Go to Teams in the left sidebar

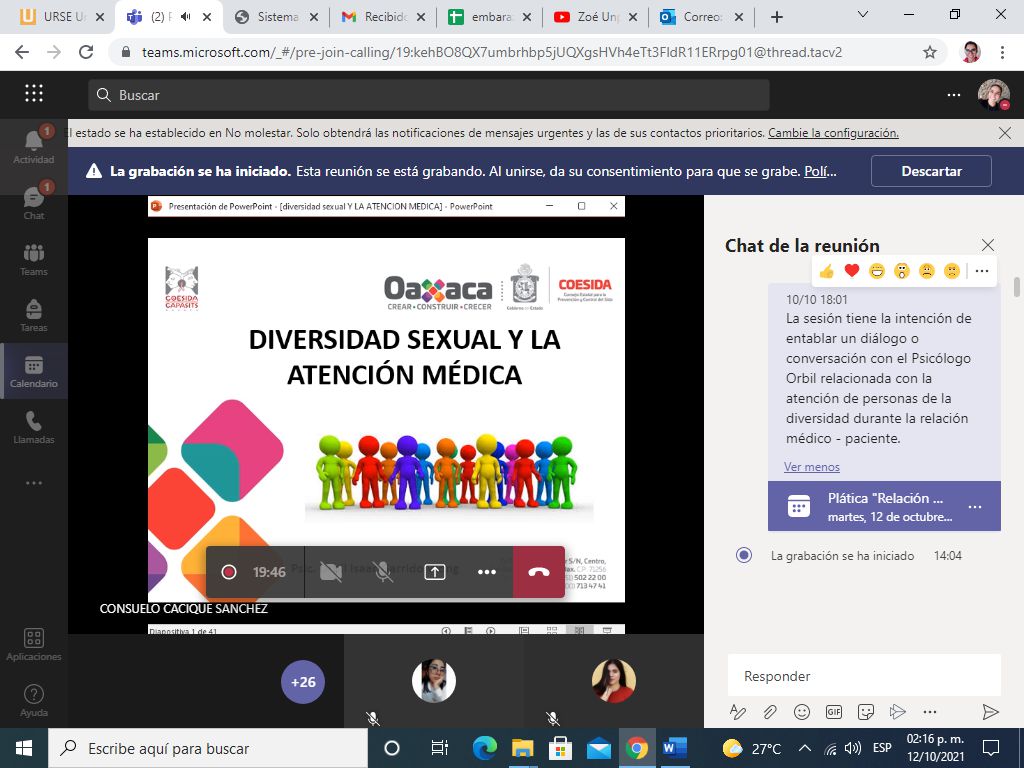(34, 258)
